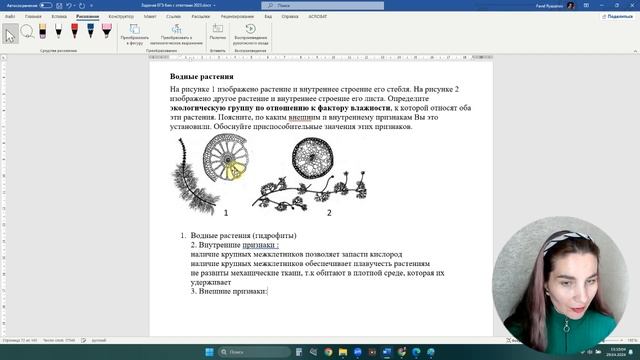Click the Windows taskbar search box

click(x=254, y=352)
